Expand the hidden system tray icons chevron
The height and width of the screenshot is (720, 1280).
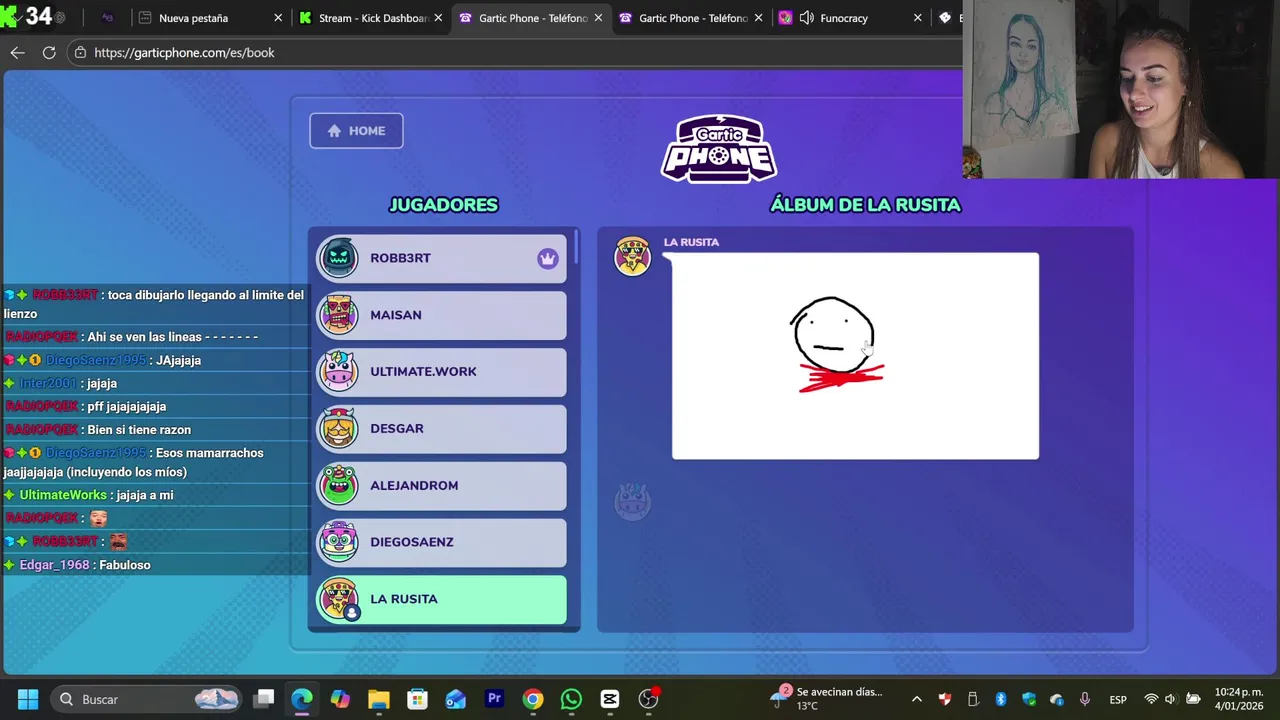coord(916,699)
